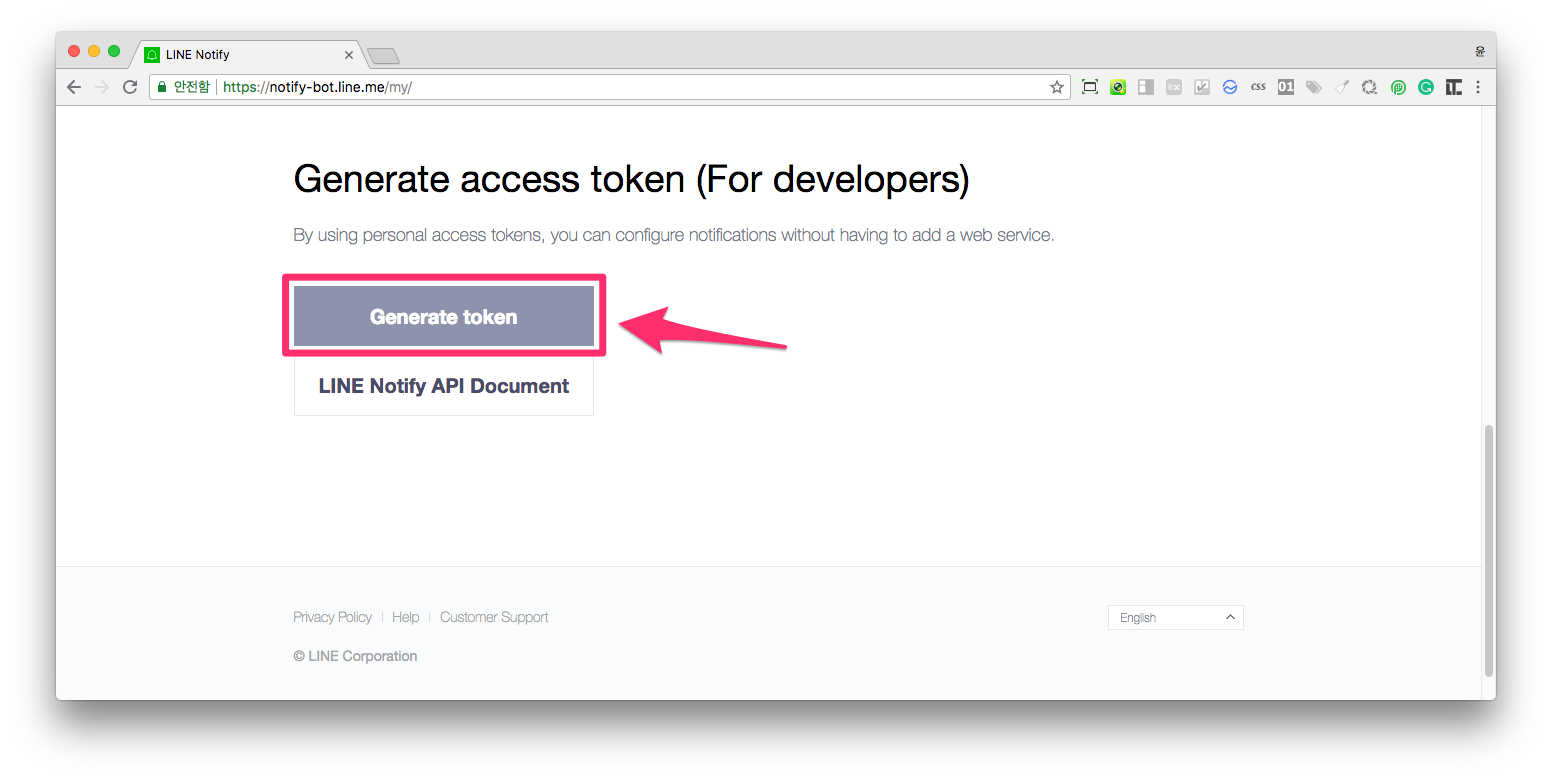
Task: Click the CSS extension icon
Action: [x=1258, y=87]
